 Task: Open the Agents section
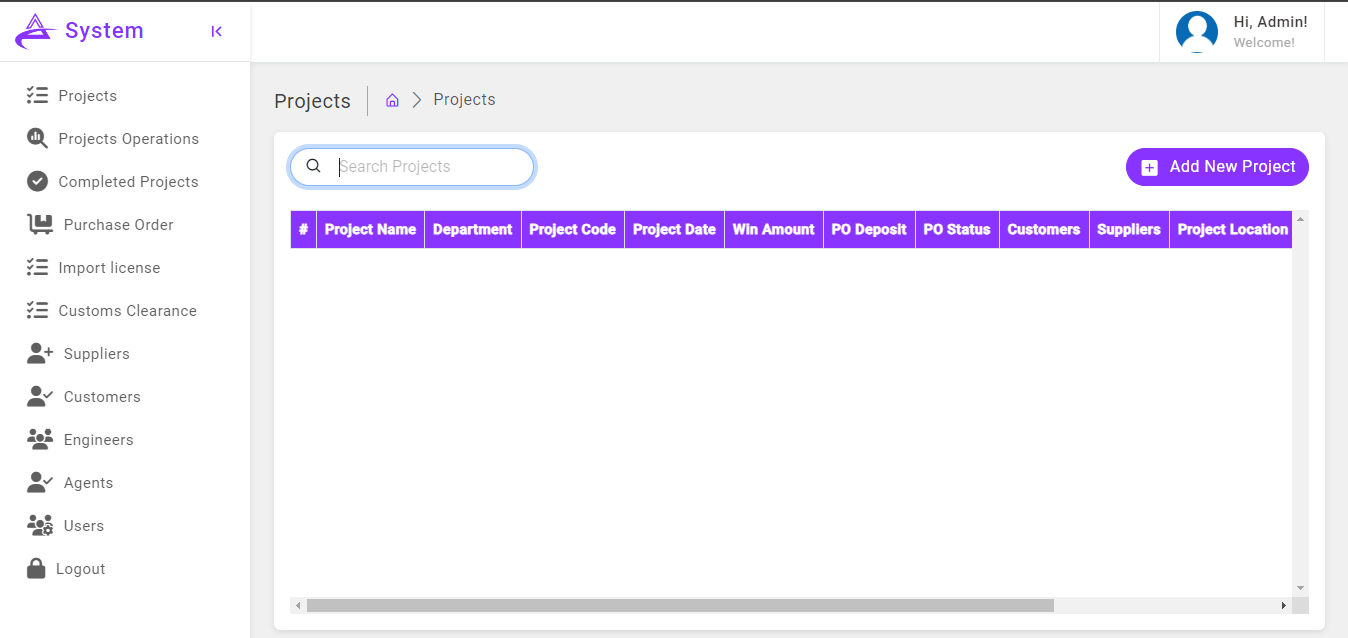[x=88, y=483]
